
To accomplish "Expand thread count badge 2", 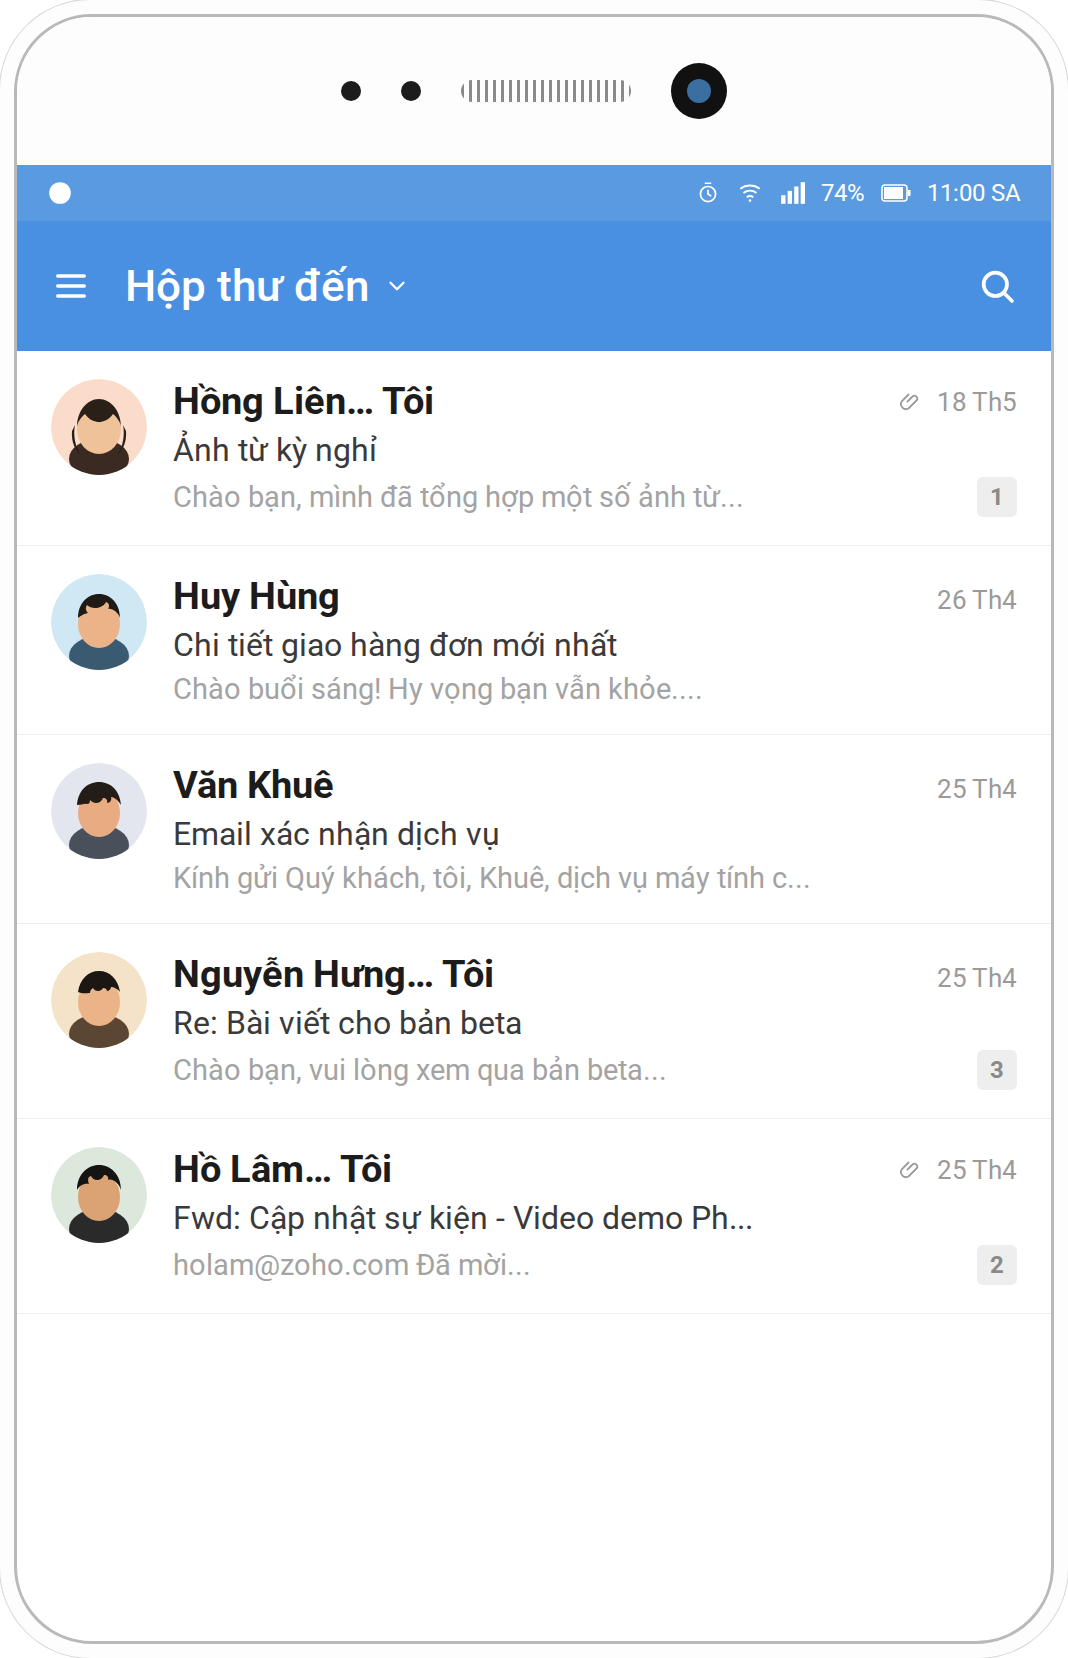I will pos(996,1265).
